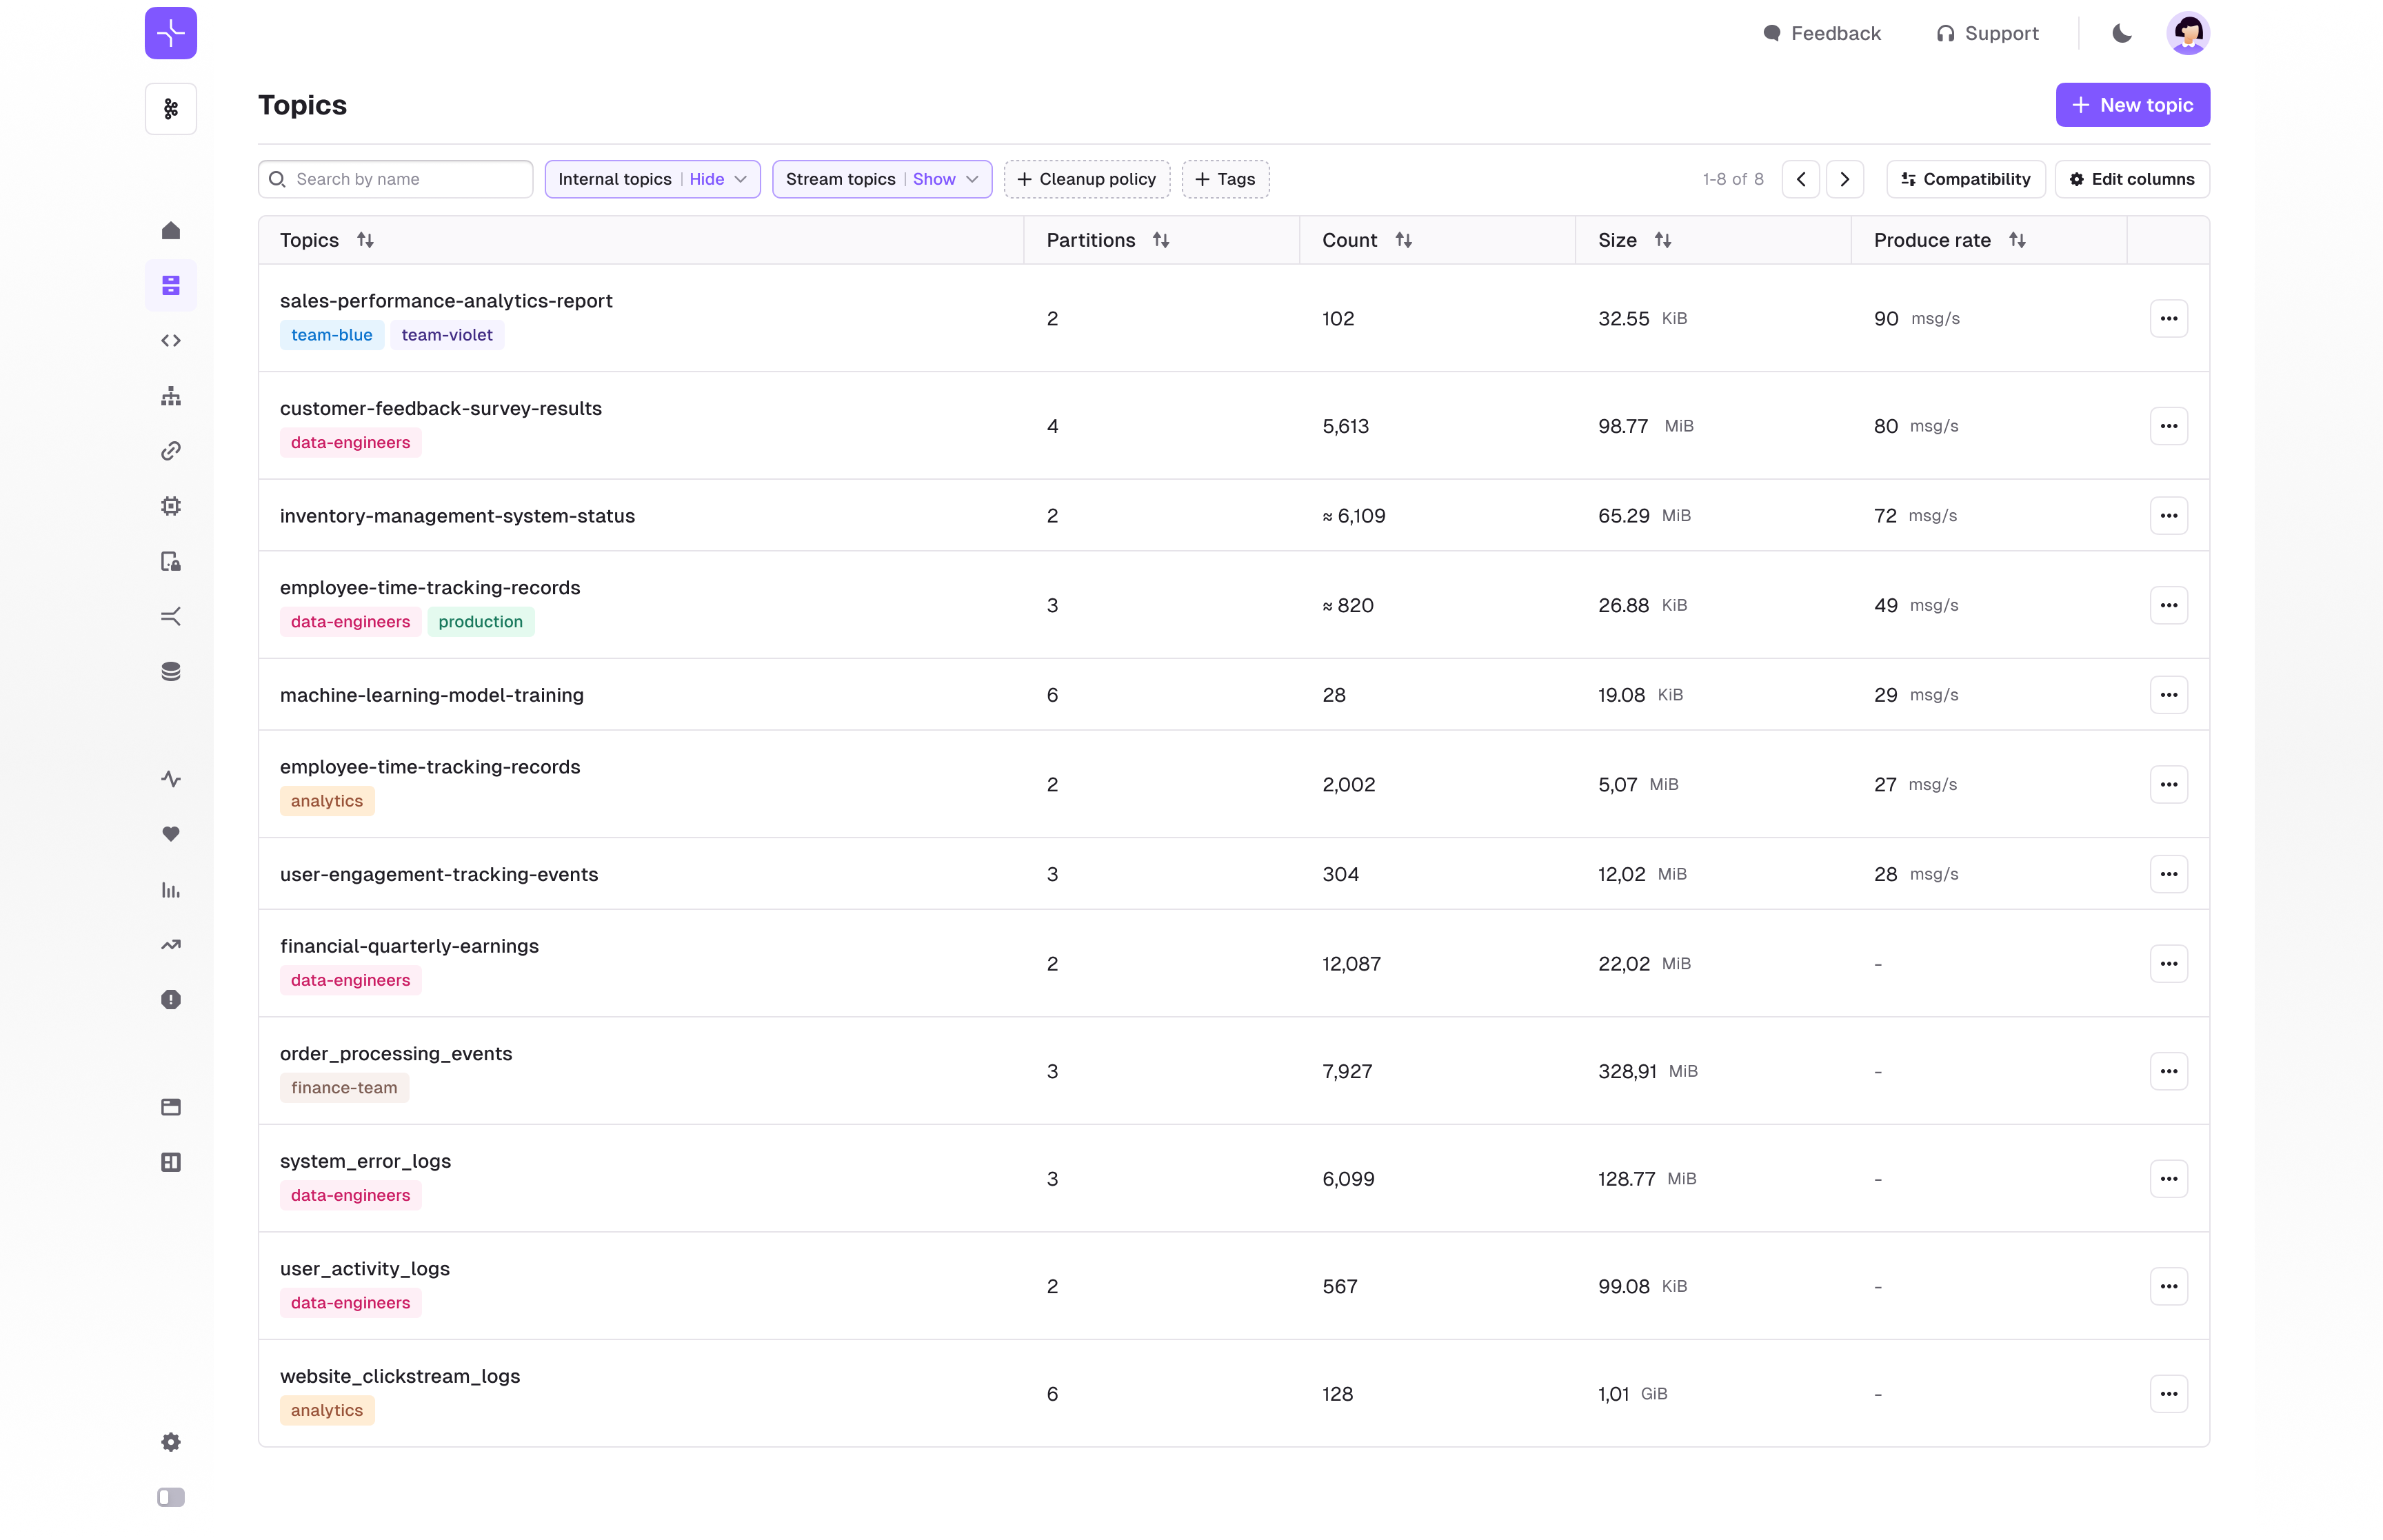
Task: Open the processing/CPU icon in the sidebar
Action: [x=170, y=505]
